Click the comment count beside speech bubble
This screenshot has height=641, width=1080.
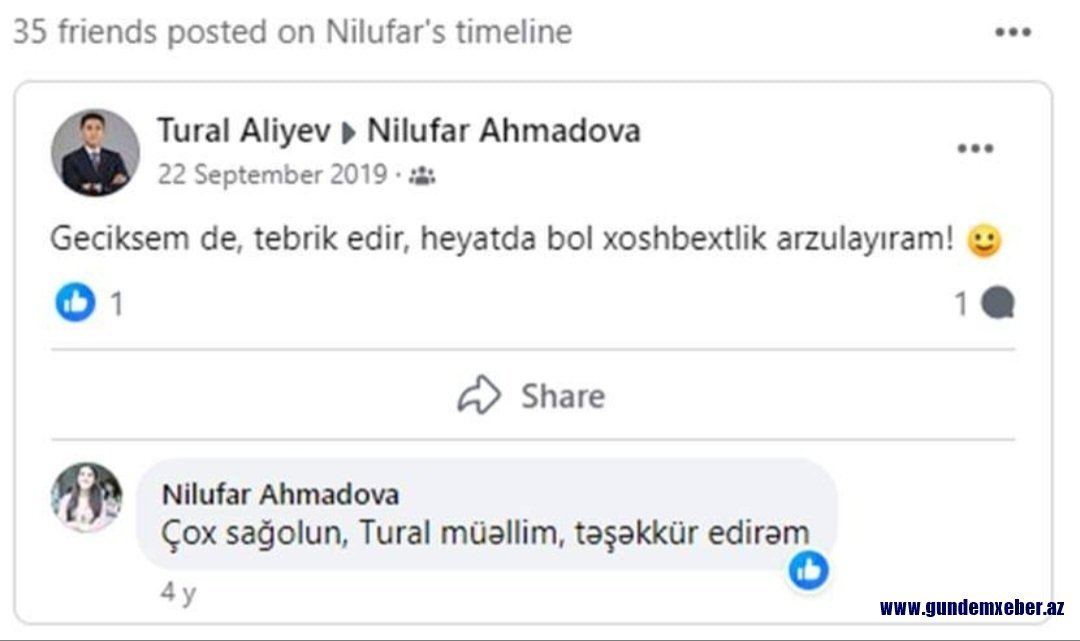[x=961, y=303]
